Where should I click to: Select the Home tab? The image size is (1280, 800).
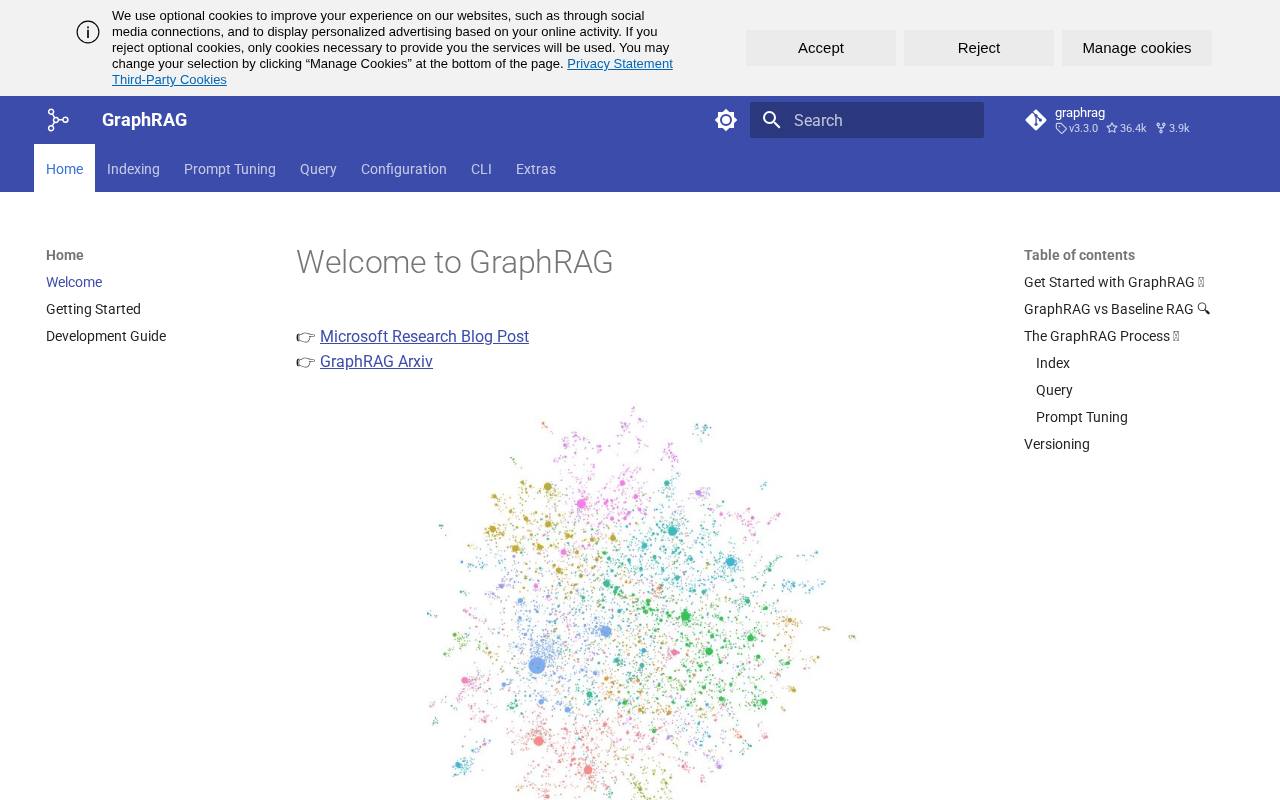64,169
